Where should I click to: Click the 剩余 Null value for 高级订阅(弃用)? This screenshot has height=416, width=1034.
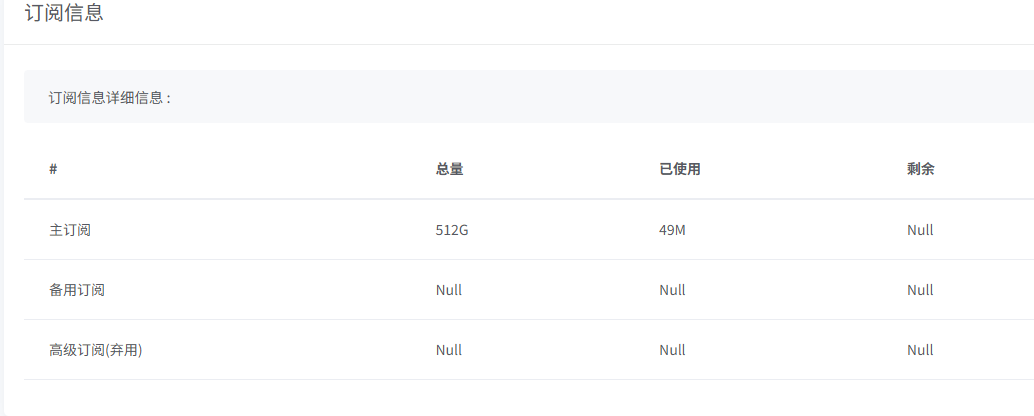[920, 350]
